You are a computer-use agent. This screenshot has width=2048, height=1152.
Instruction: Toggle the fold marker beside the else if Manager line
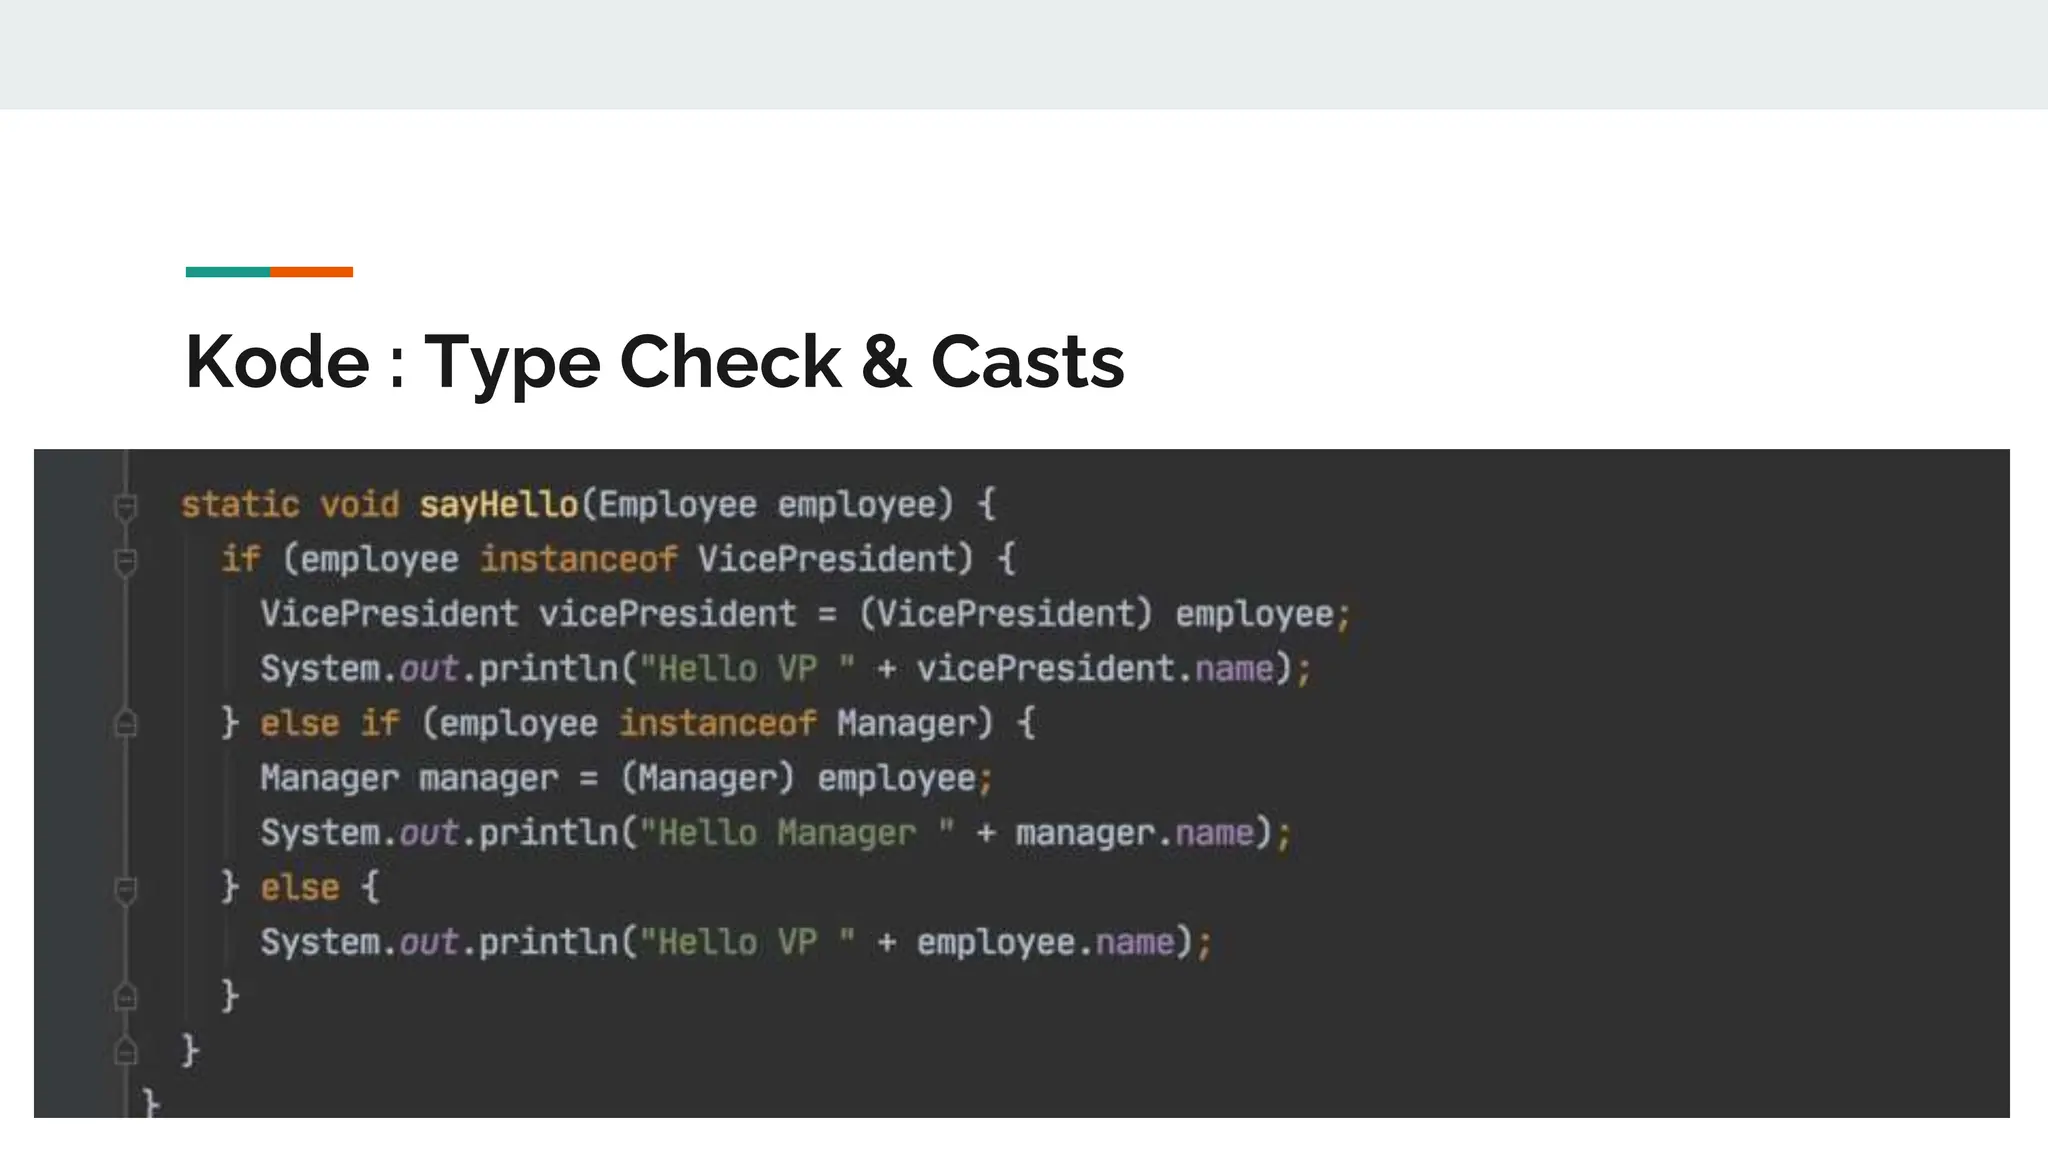pyautogui.click(x=126, y=723)
